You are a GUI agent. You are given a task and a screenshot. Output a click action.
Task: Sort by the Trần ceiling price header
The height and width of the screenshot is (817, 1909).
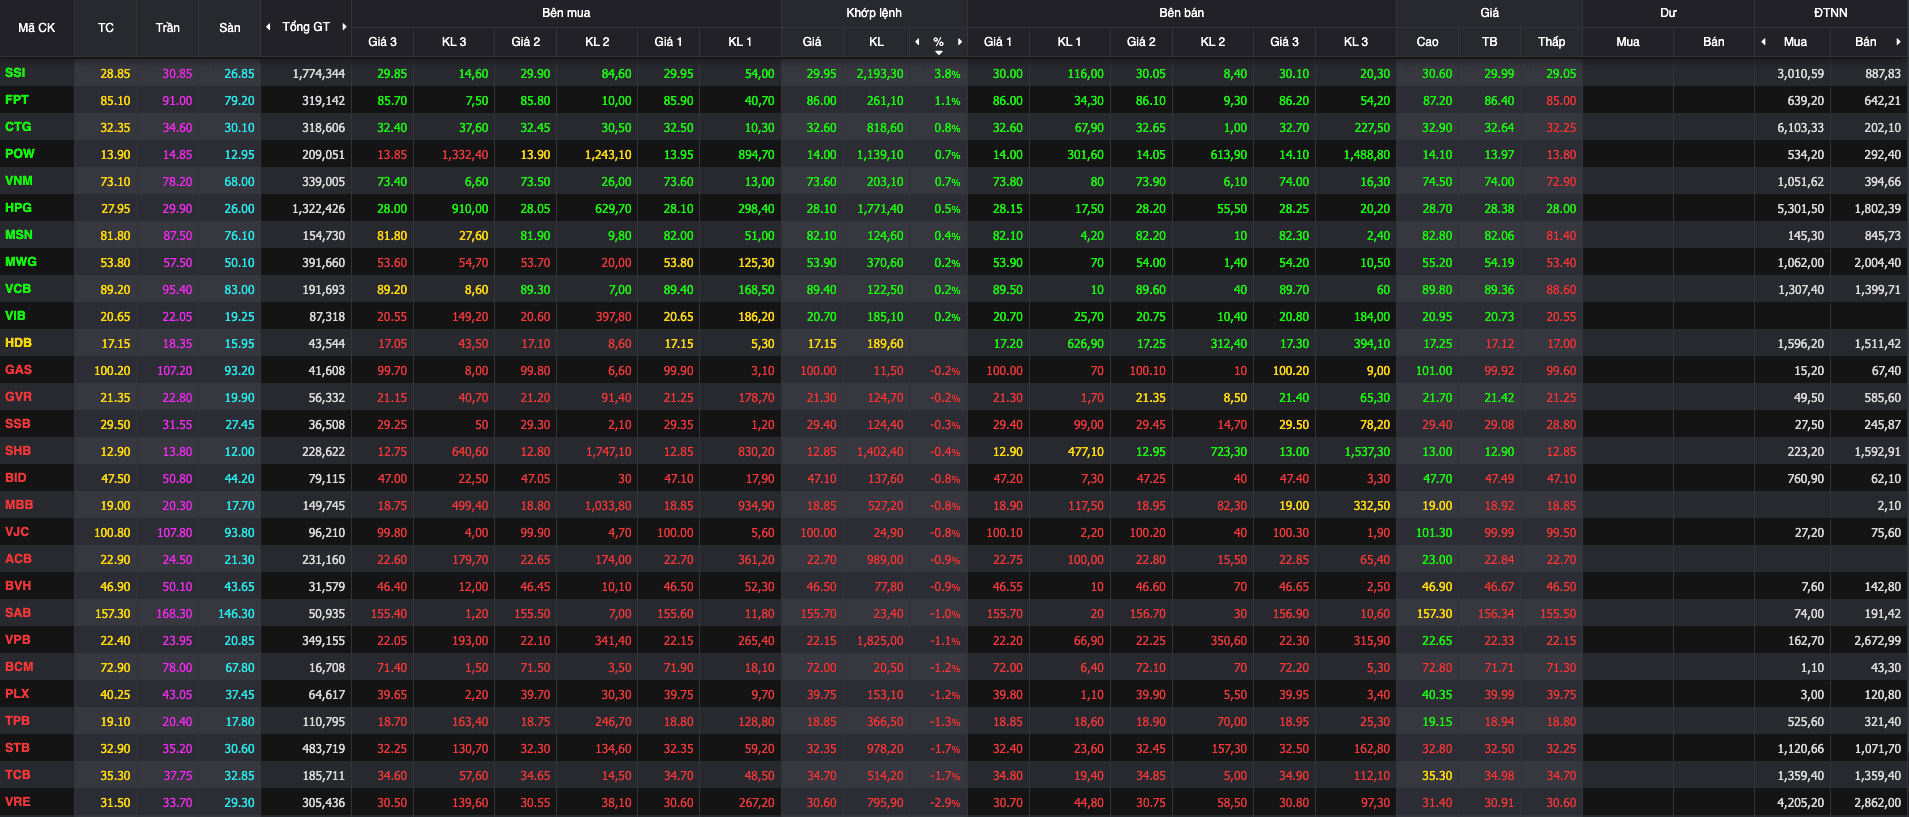(x=168, y=28)
